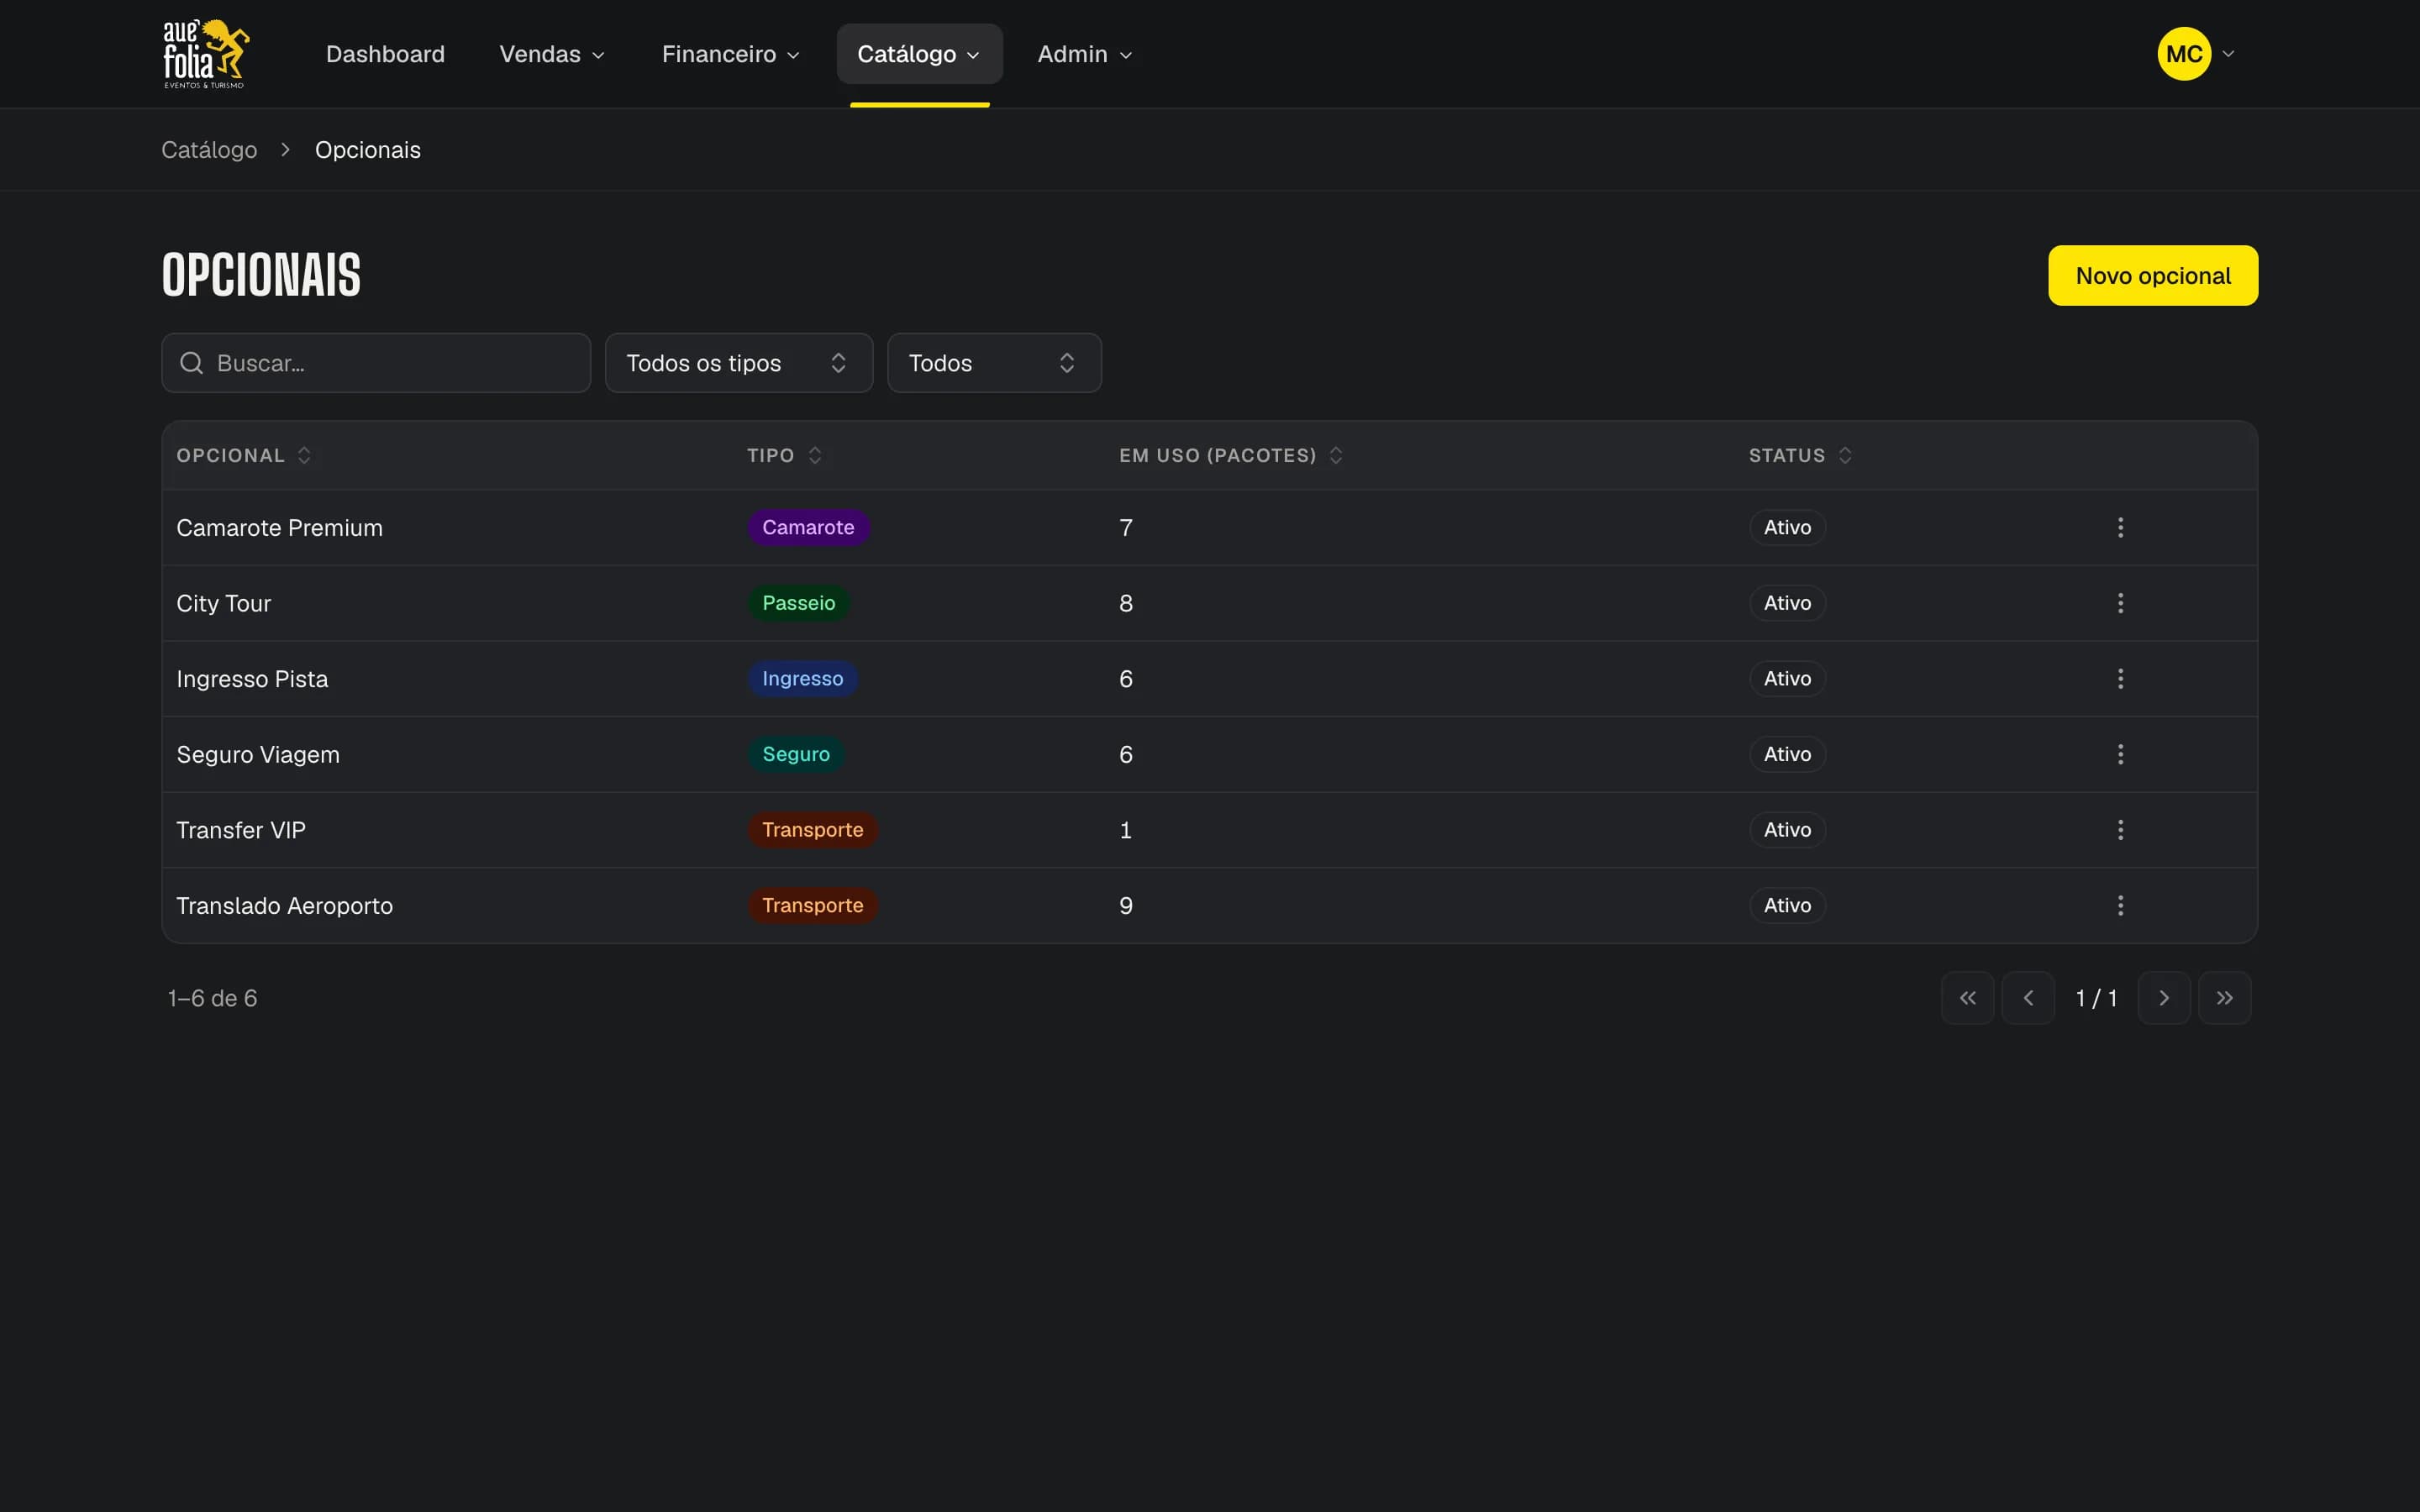Go to the first page of results
Viewport: 2420px width, 1512px height.
1967,998
